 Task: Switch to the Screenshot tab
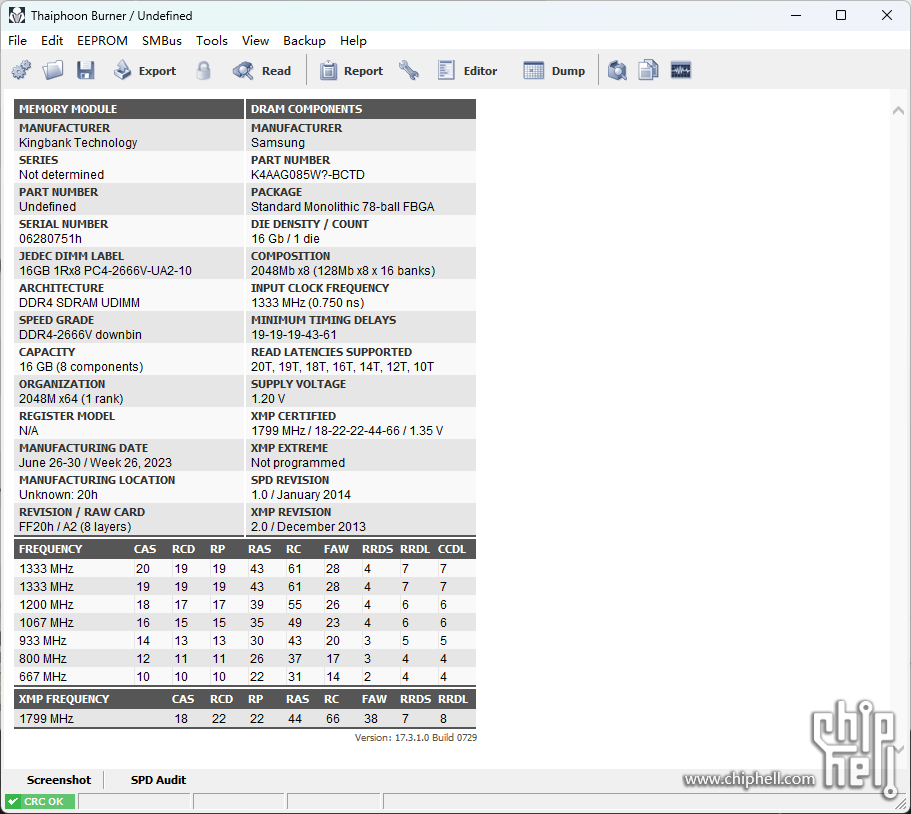coord(59,780)
